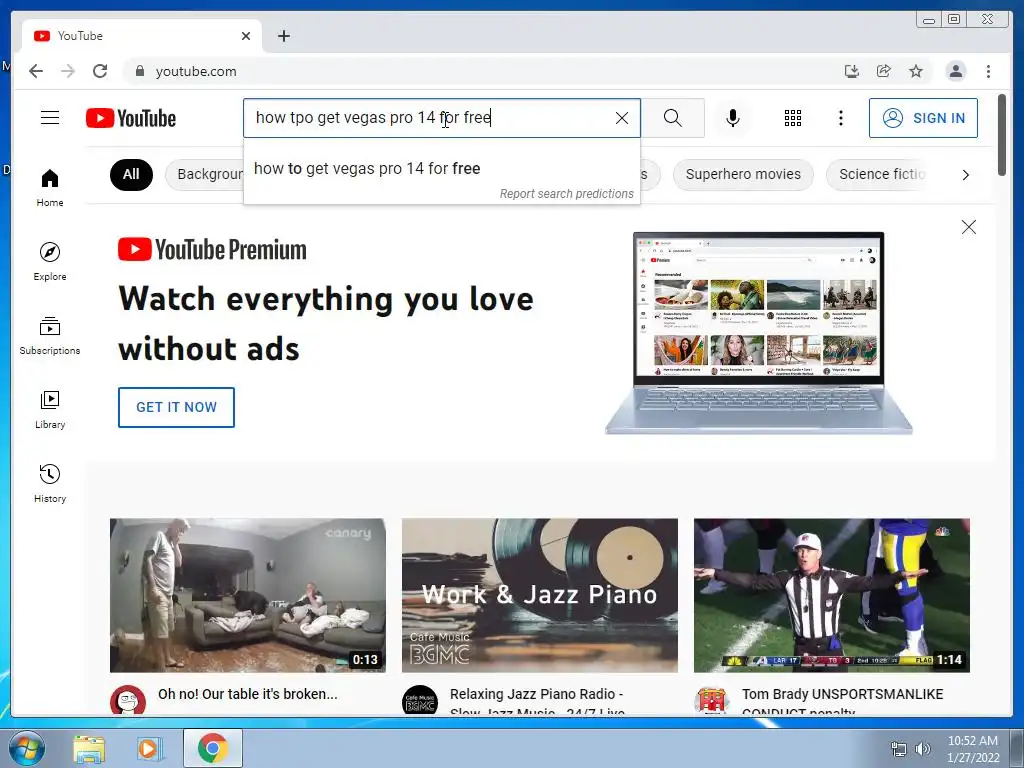Open the broken table video thumbnail

click(248, 595)
